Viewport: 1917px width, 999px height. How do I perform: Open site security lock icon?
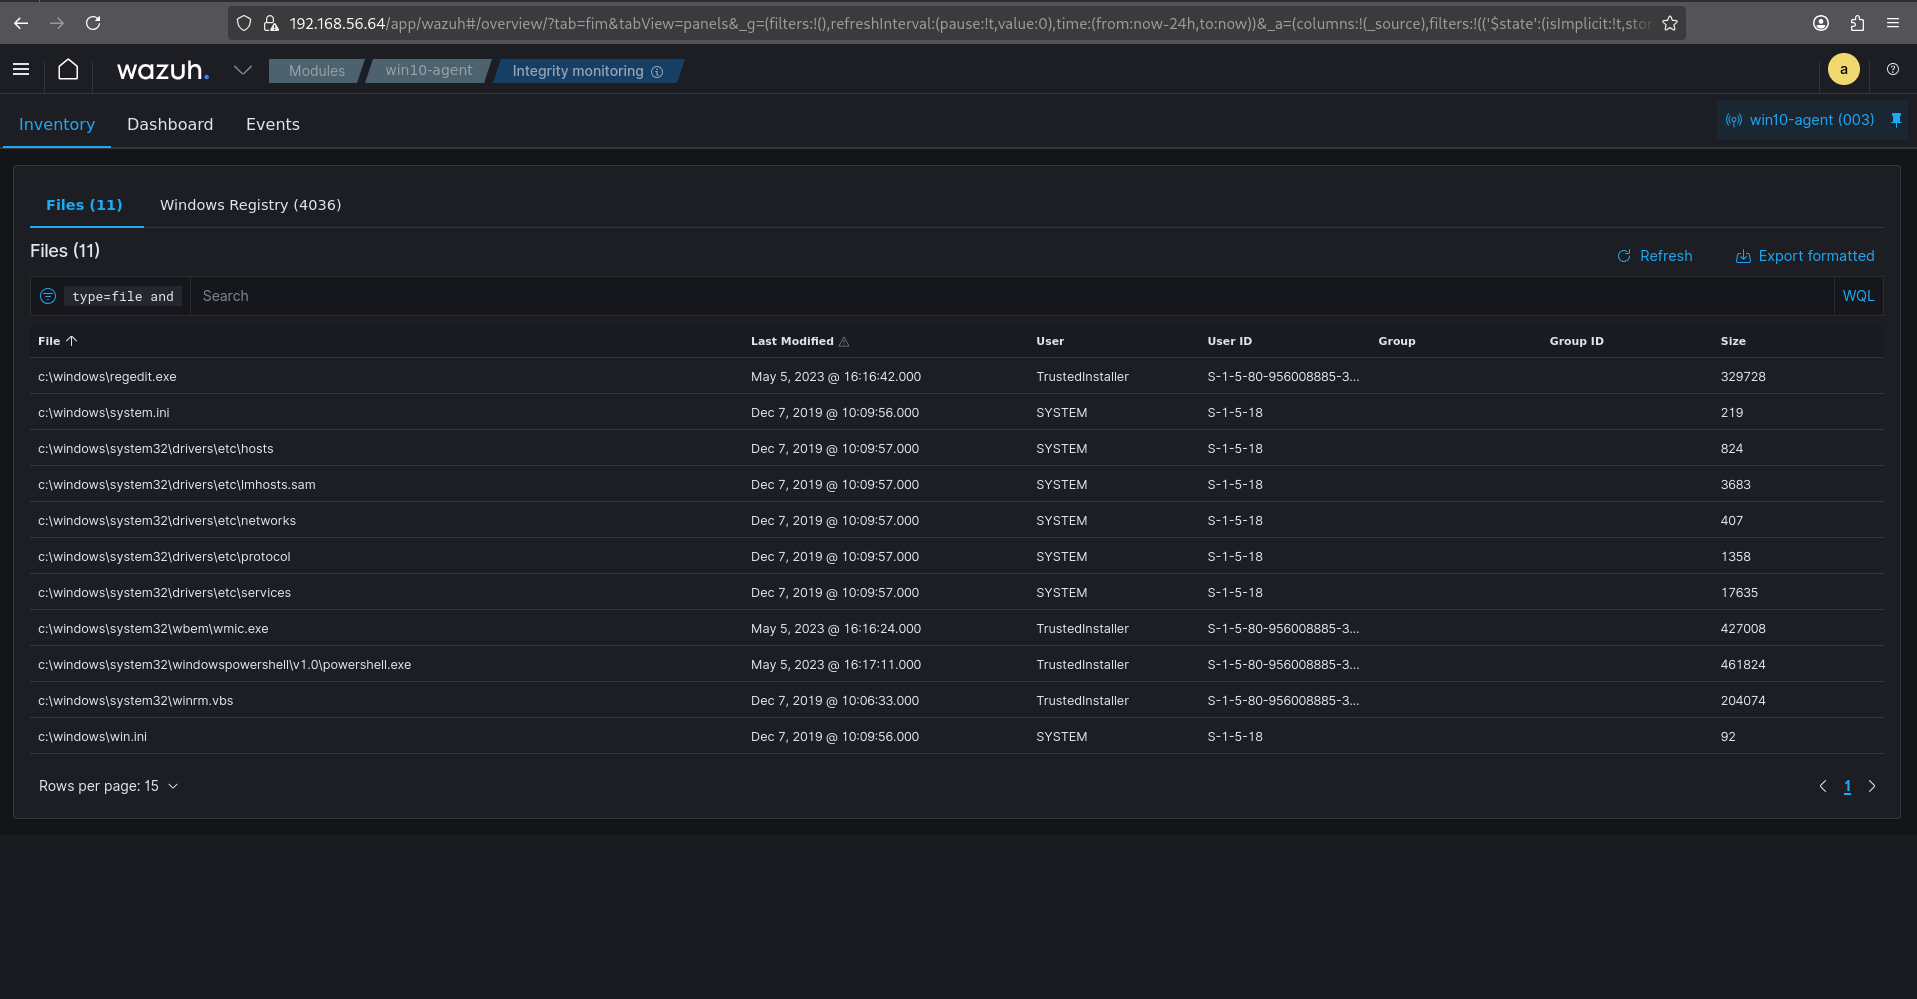click(271, 23)
